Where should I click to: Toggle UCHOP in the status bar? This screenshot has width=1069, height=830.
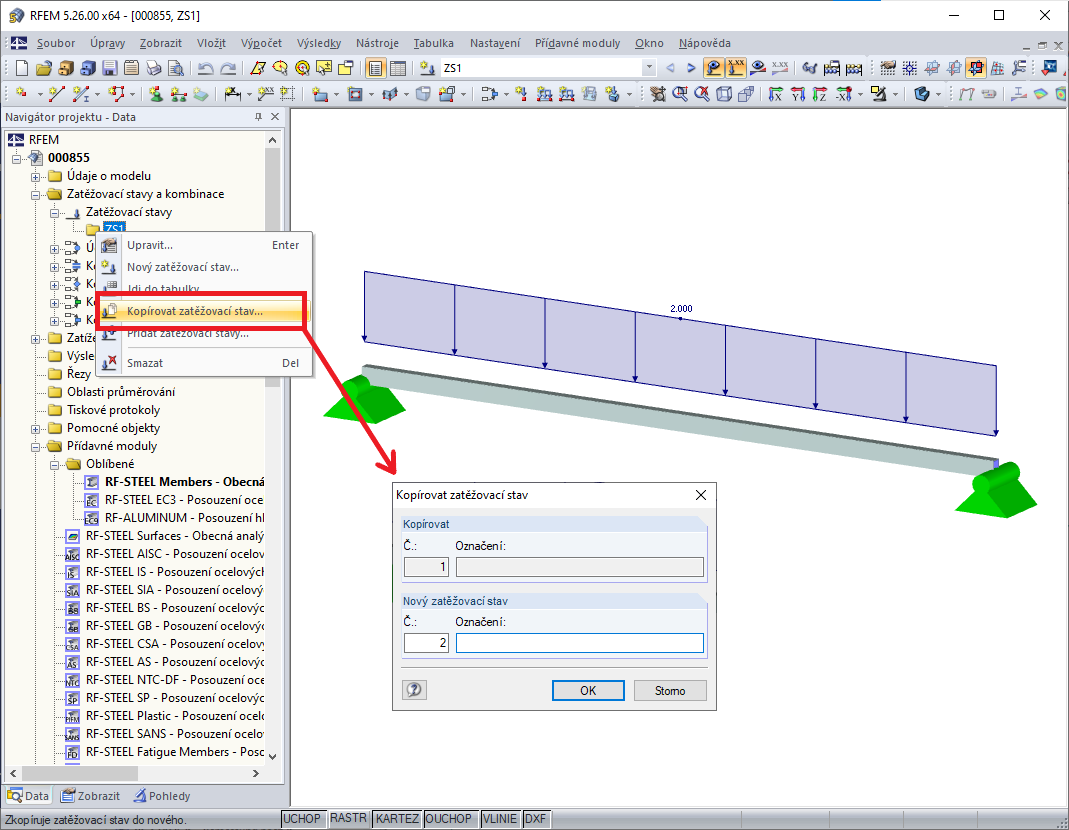301,818
